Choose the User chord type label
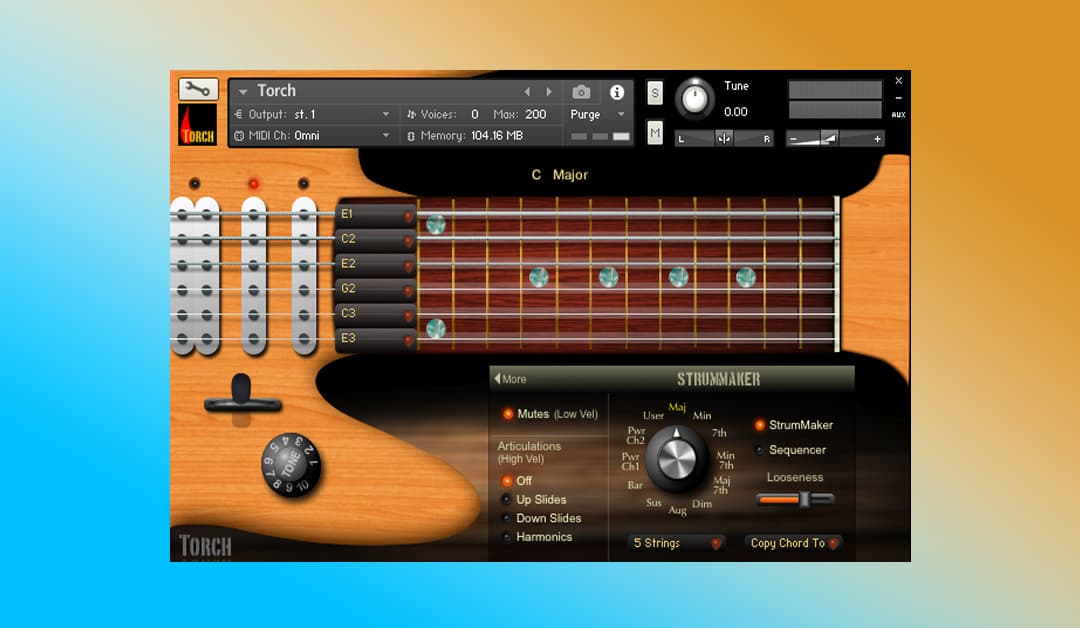Screen dimensions: 1080x628 tap(653, 415)
